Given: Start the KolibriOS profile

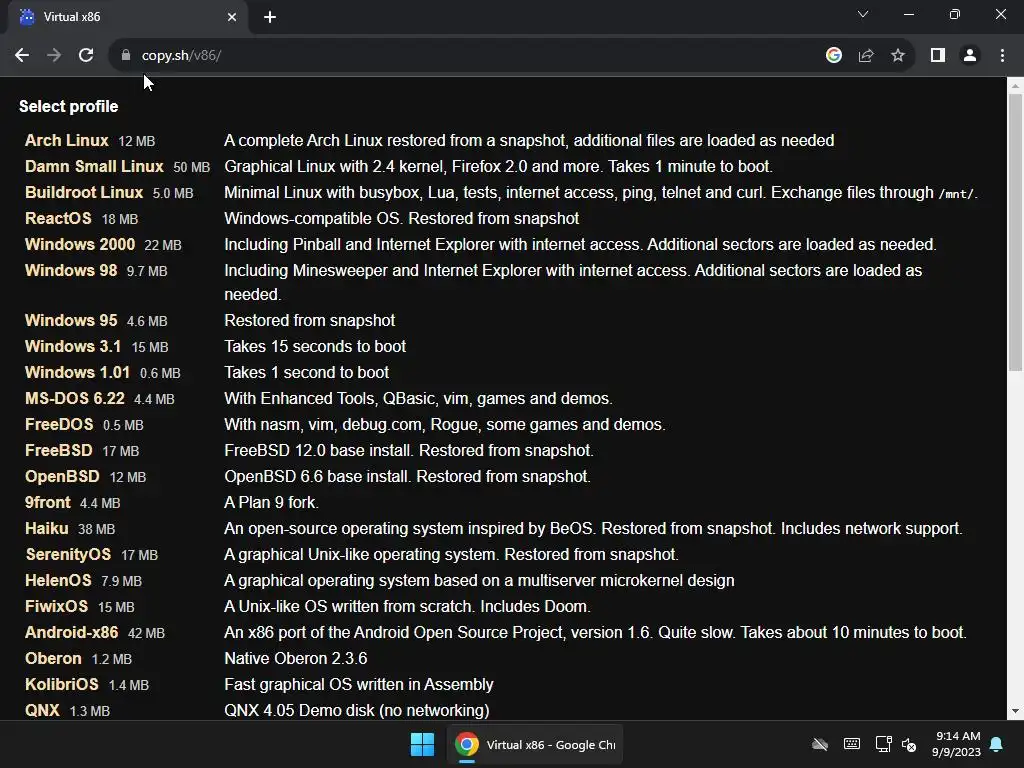Looking at the screenshot, I should pos(61,684).
